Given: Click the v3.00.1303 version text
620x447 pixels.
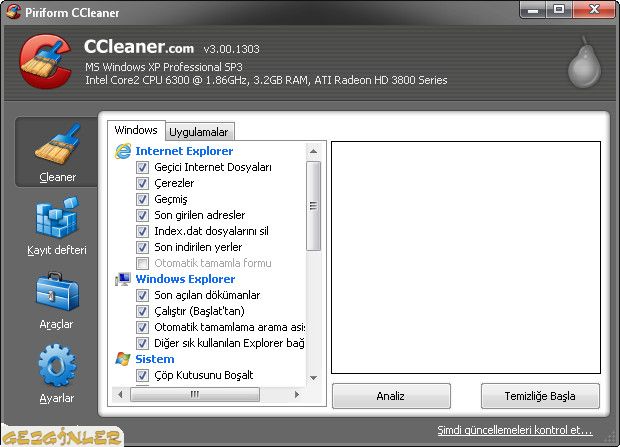Looking at the screenshot, I should pos(232,49).
